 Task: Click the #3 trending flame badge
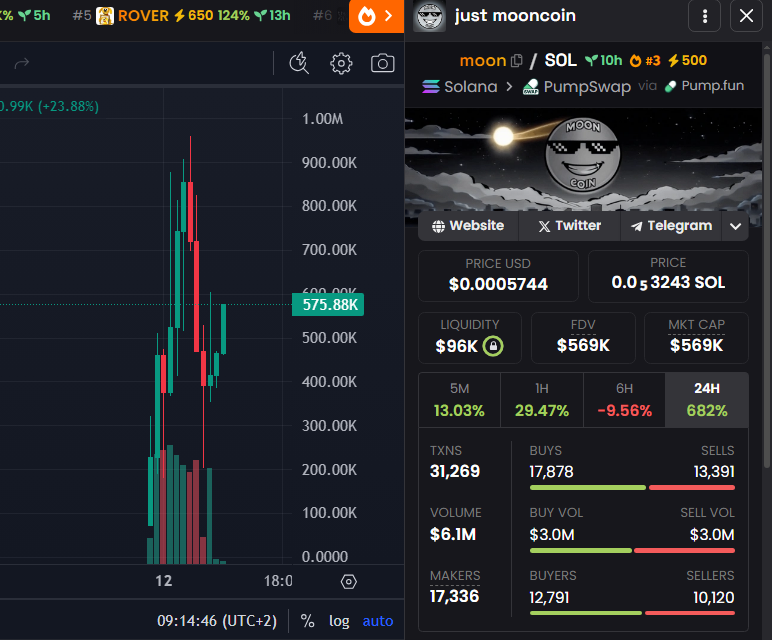click(x=645, y=61)
